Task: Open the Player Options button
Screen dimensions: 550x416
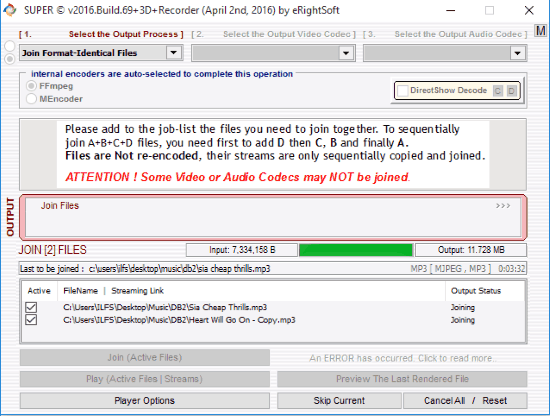Action: 145,401
